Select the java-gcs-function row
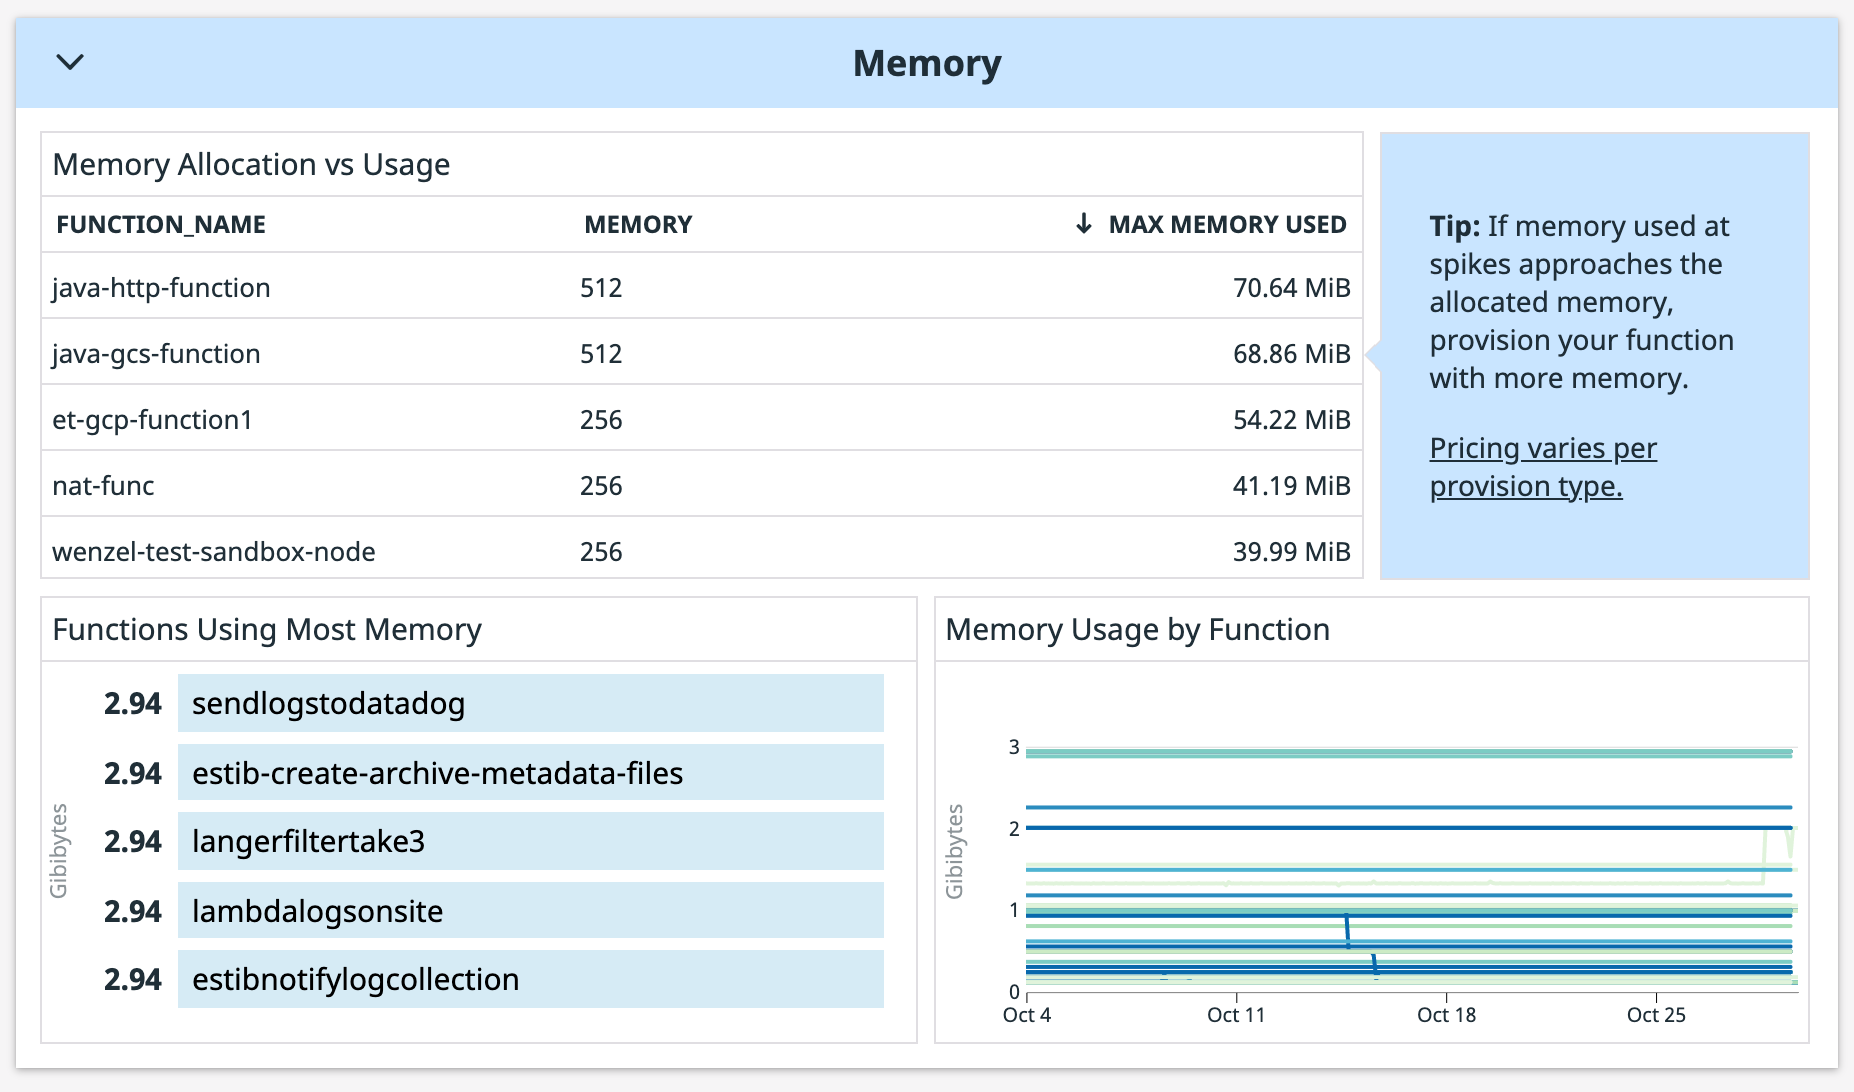Image resolution: width=1854 pixels, height=1092 pixels. pos(156,353)
